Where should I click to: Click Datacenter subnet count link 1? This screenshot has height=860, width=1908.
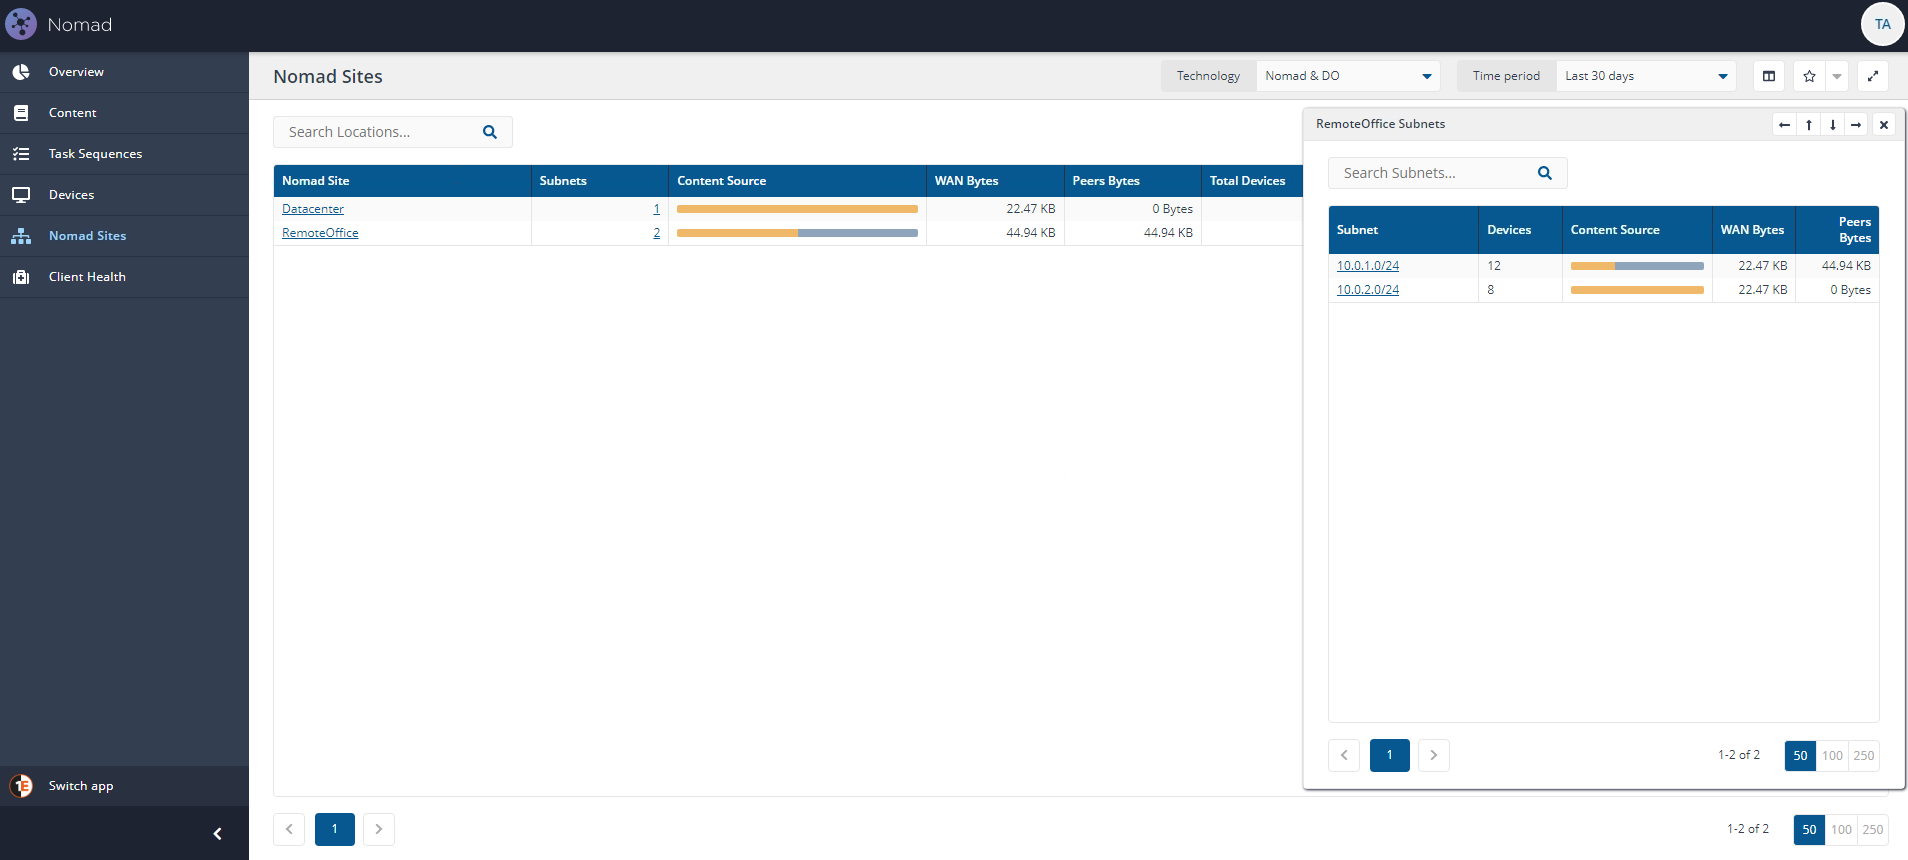[x=656, y=209]
